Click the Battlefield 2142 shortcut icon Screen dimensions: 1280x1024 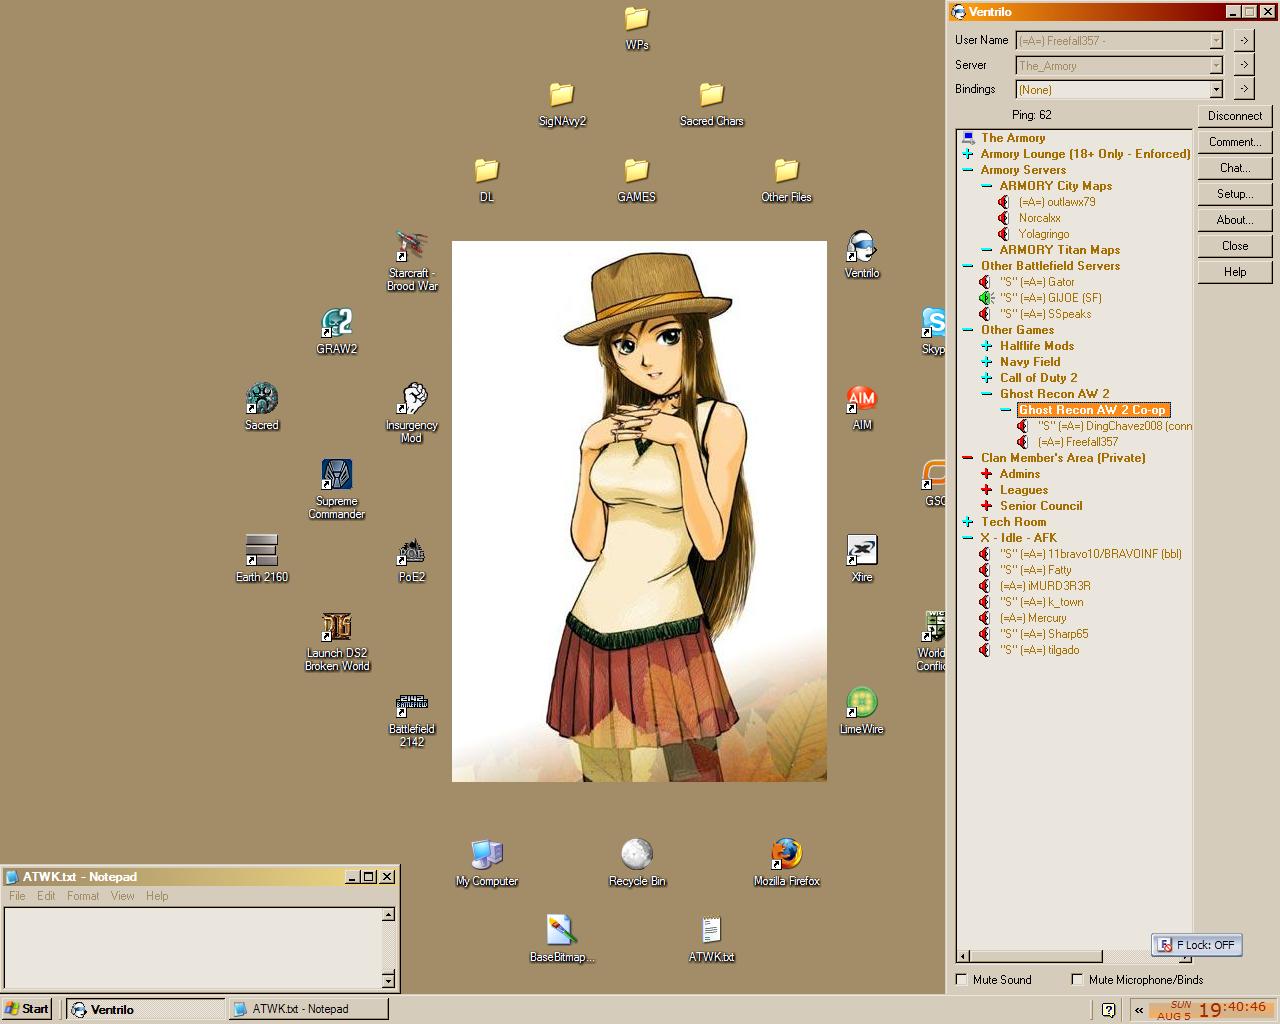411,704
